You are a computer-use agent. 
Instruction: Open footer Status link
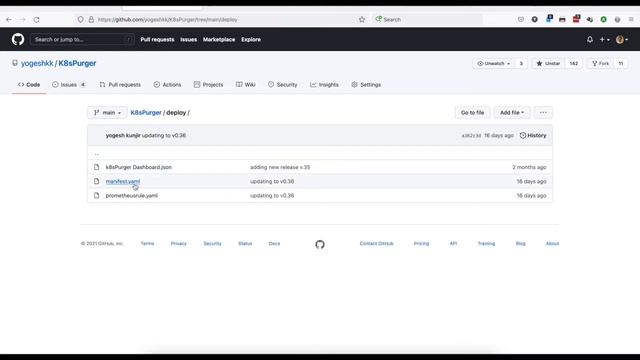[x=245, y=244]
